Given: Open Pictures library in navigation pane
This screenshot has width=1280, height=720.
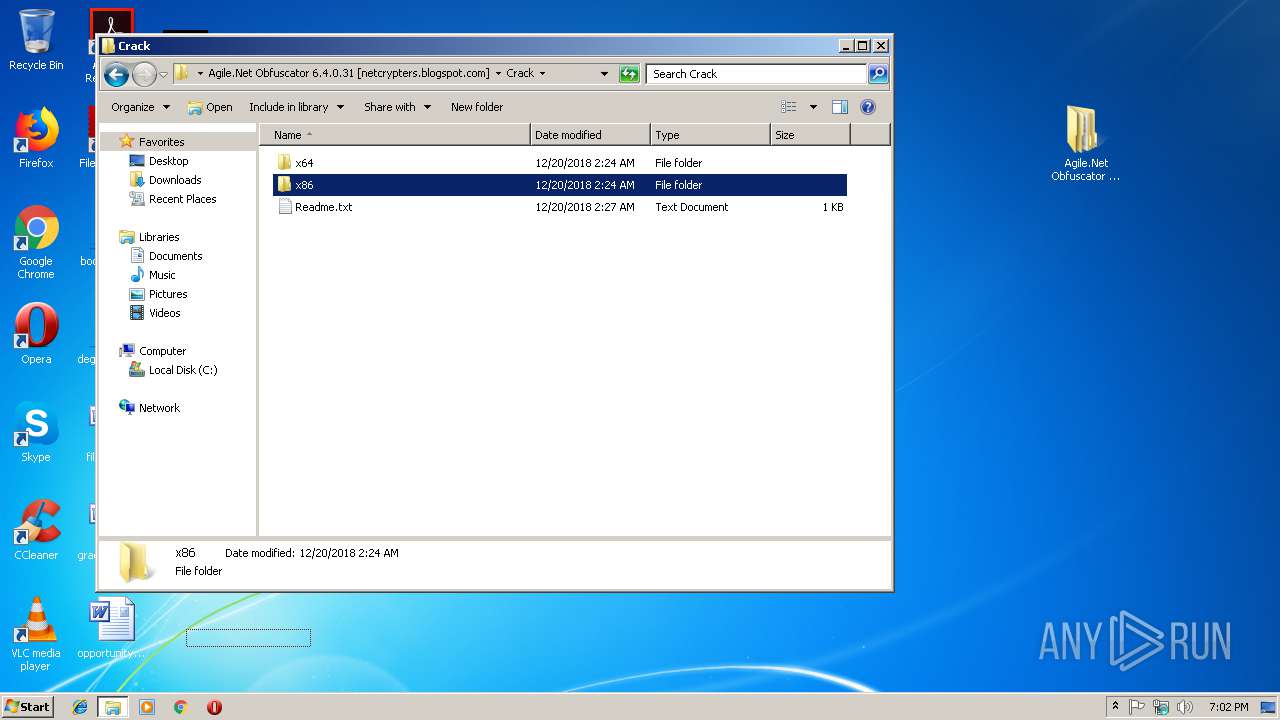Looking at the screenshot, I should click(x=168, y=294).
